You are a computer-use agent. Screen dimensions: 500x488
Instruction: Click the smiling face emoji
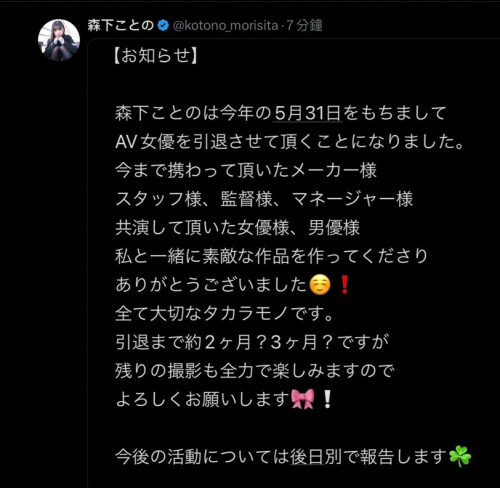coord(320,285)
